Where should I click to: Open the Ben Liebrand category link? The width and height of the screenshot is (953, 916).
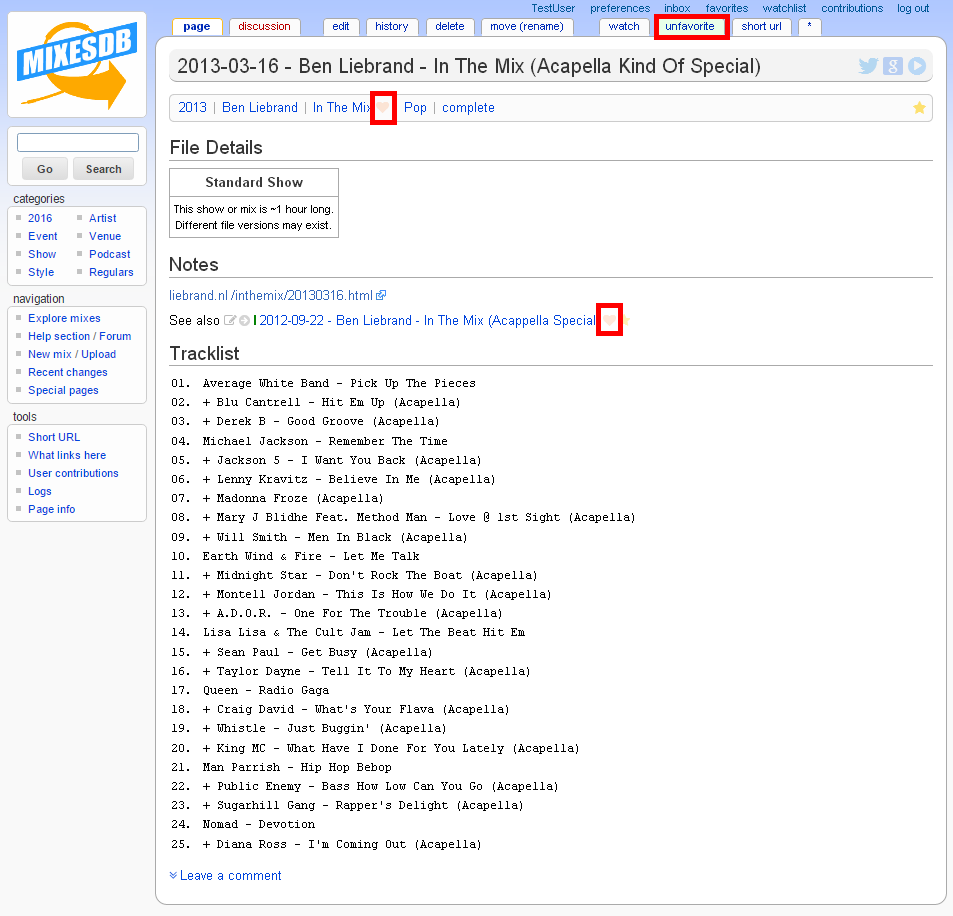(x=260, y=108)
